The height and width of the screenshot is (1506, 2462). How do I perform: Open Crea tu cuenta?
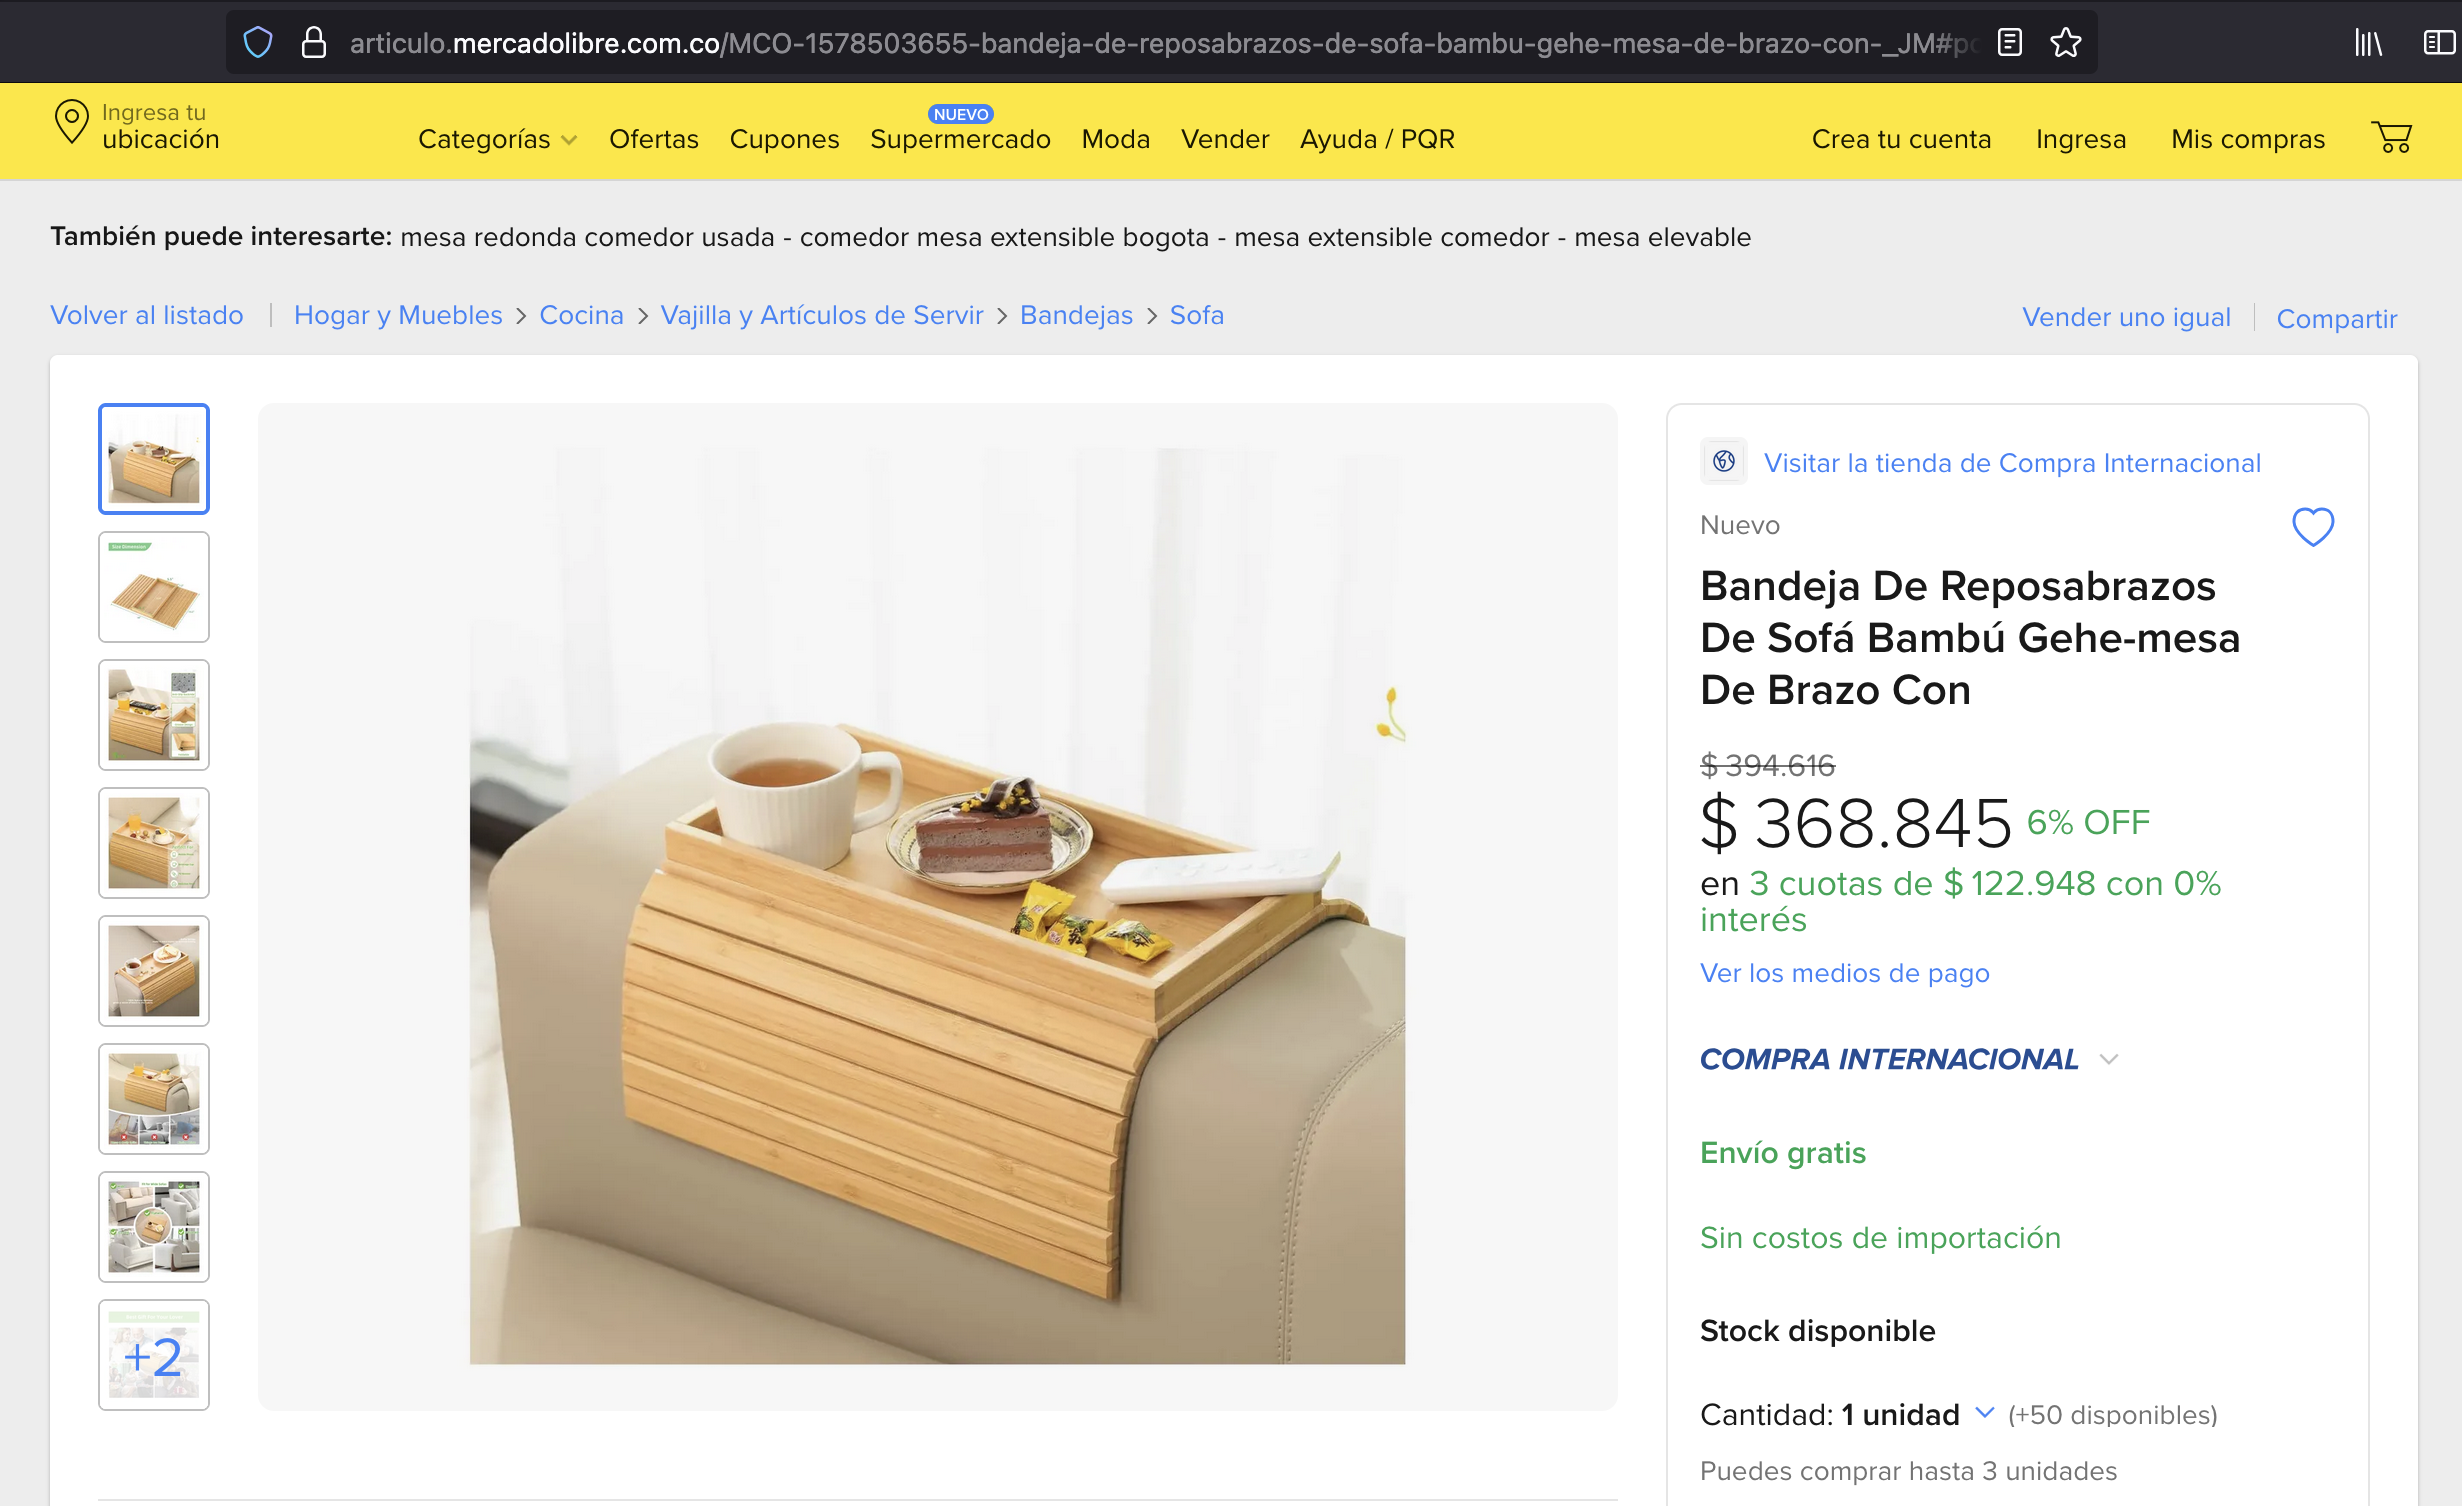[x=1900, y=139]
